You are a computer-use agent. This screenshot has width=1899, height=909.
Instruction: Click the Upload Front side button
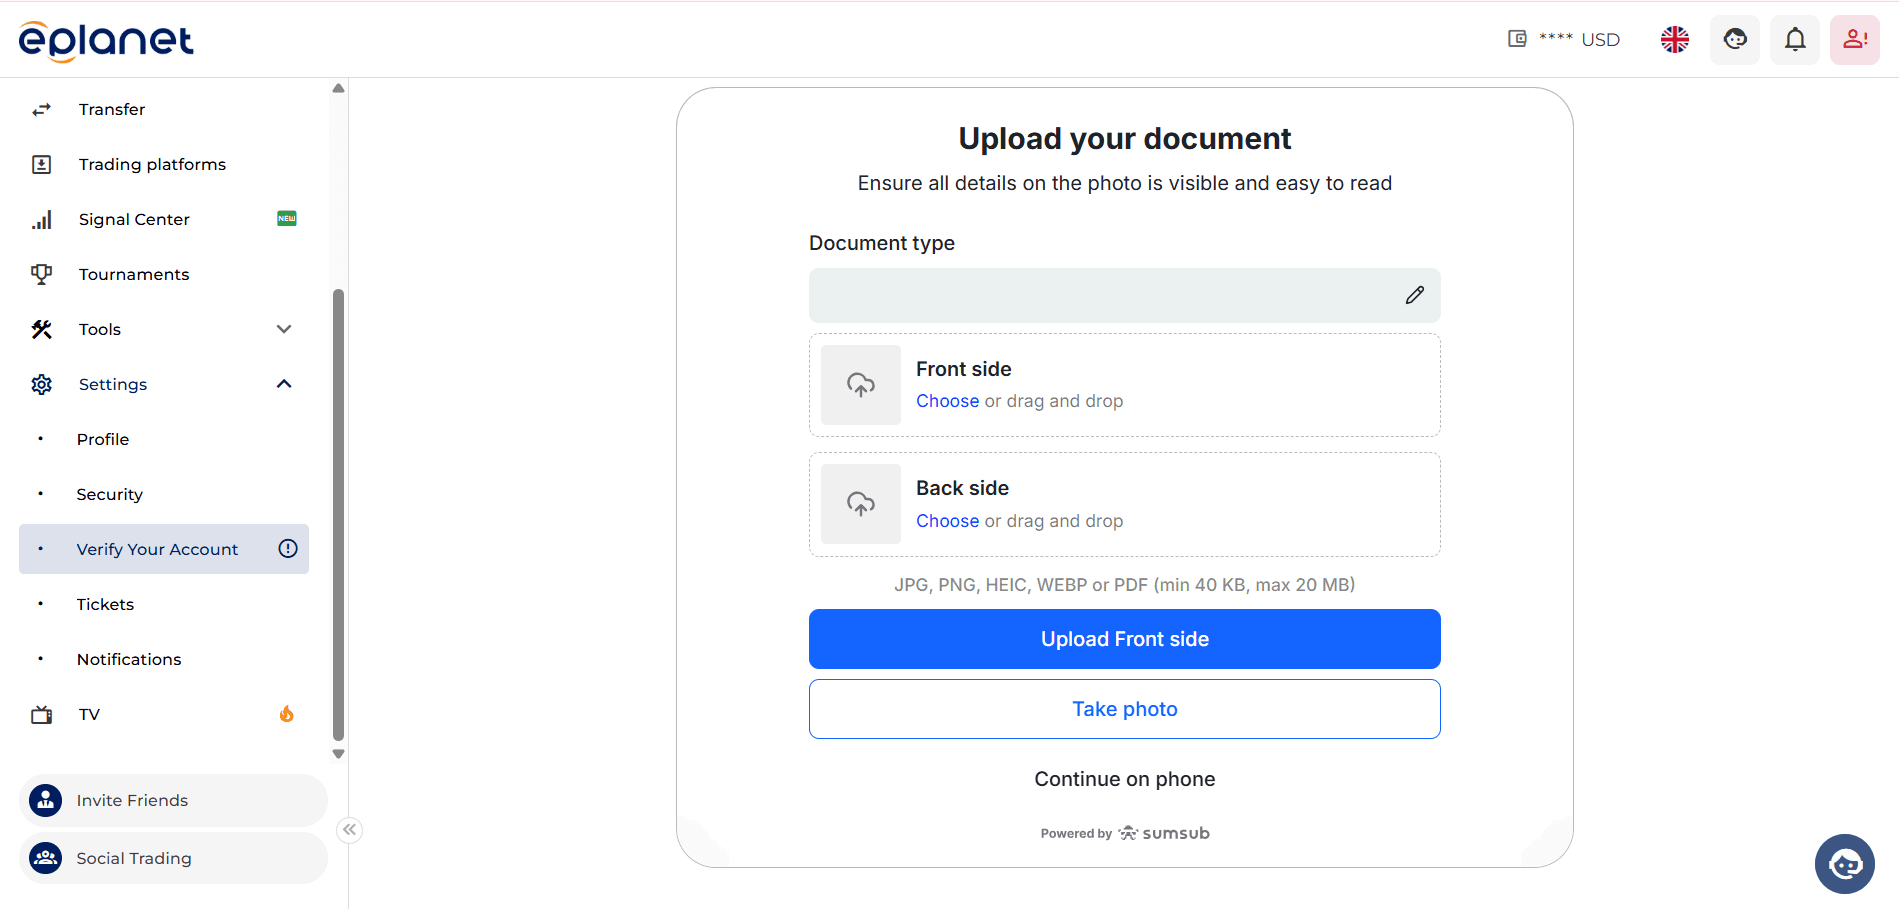point(1124,638)
